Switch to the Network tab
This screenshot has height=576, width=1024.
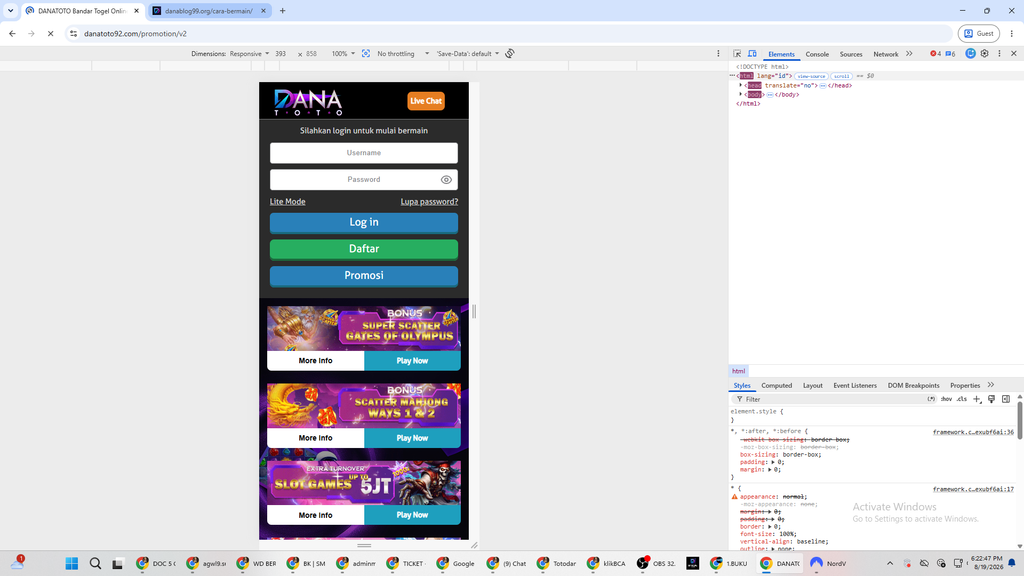tap(886, 54)
